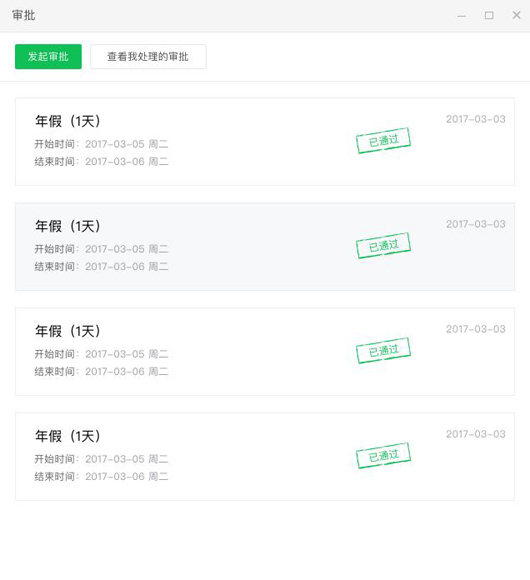Viewport: 530px width, 580px height.
Task: Click the 已通过 stamp in the first card
Action: tap(384, 140)
